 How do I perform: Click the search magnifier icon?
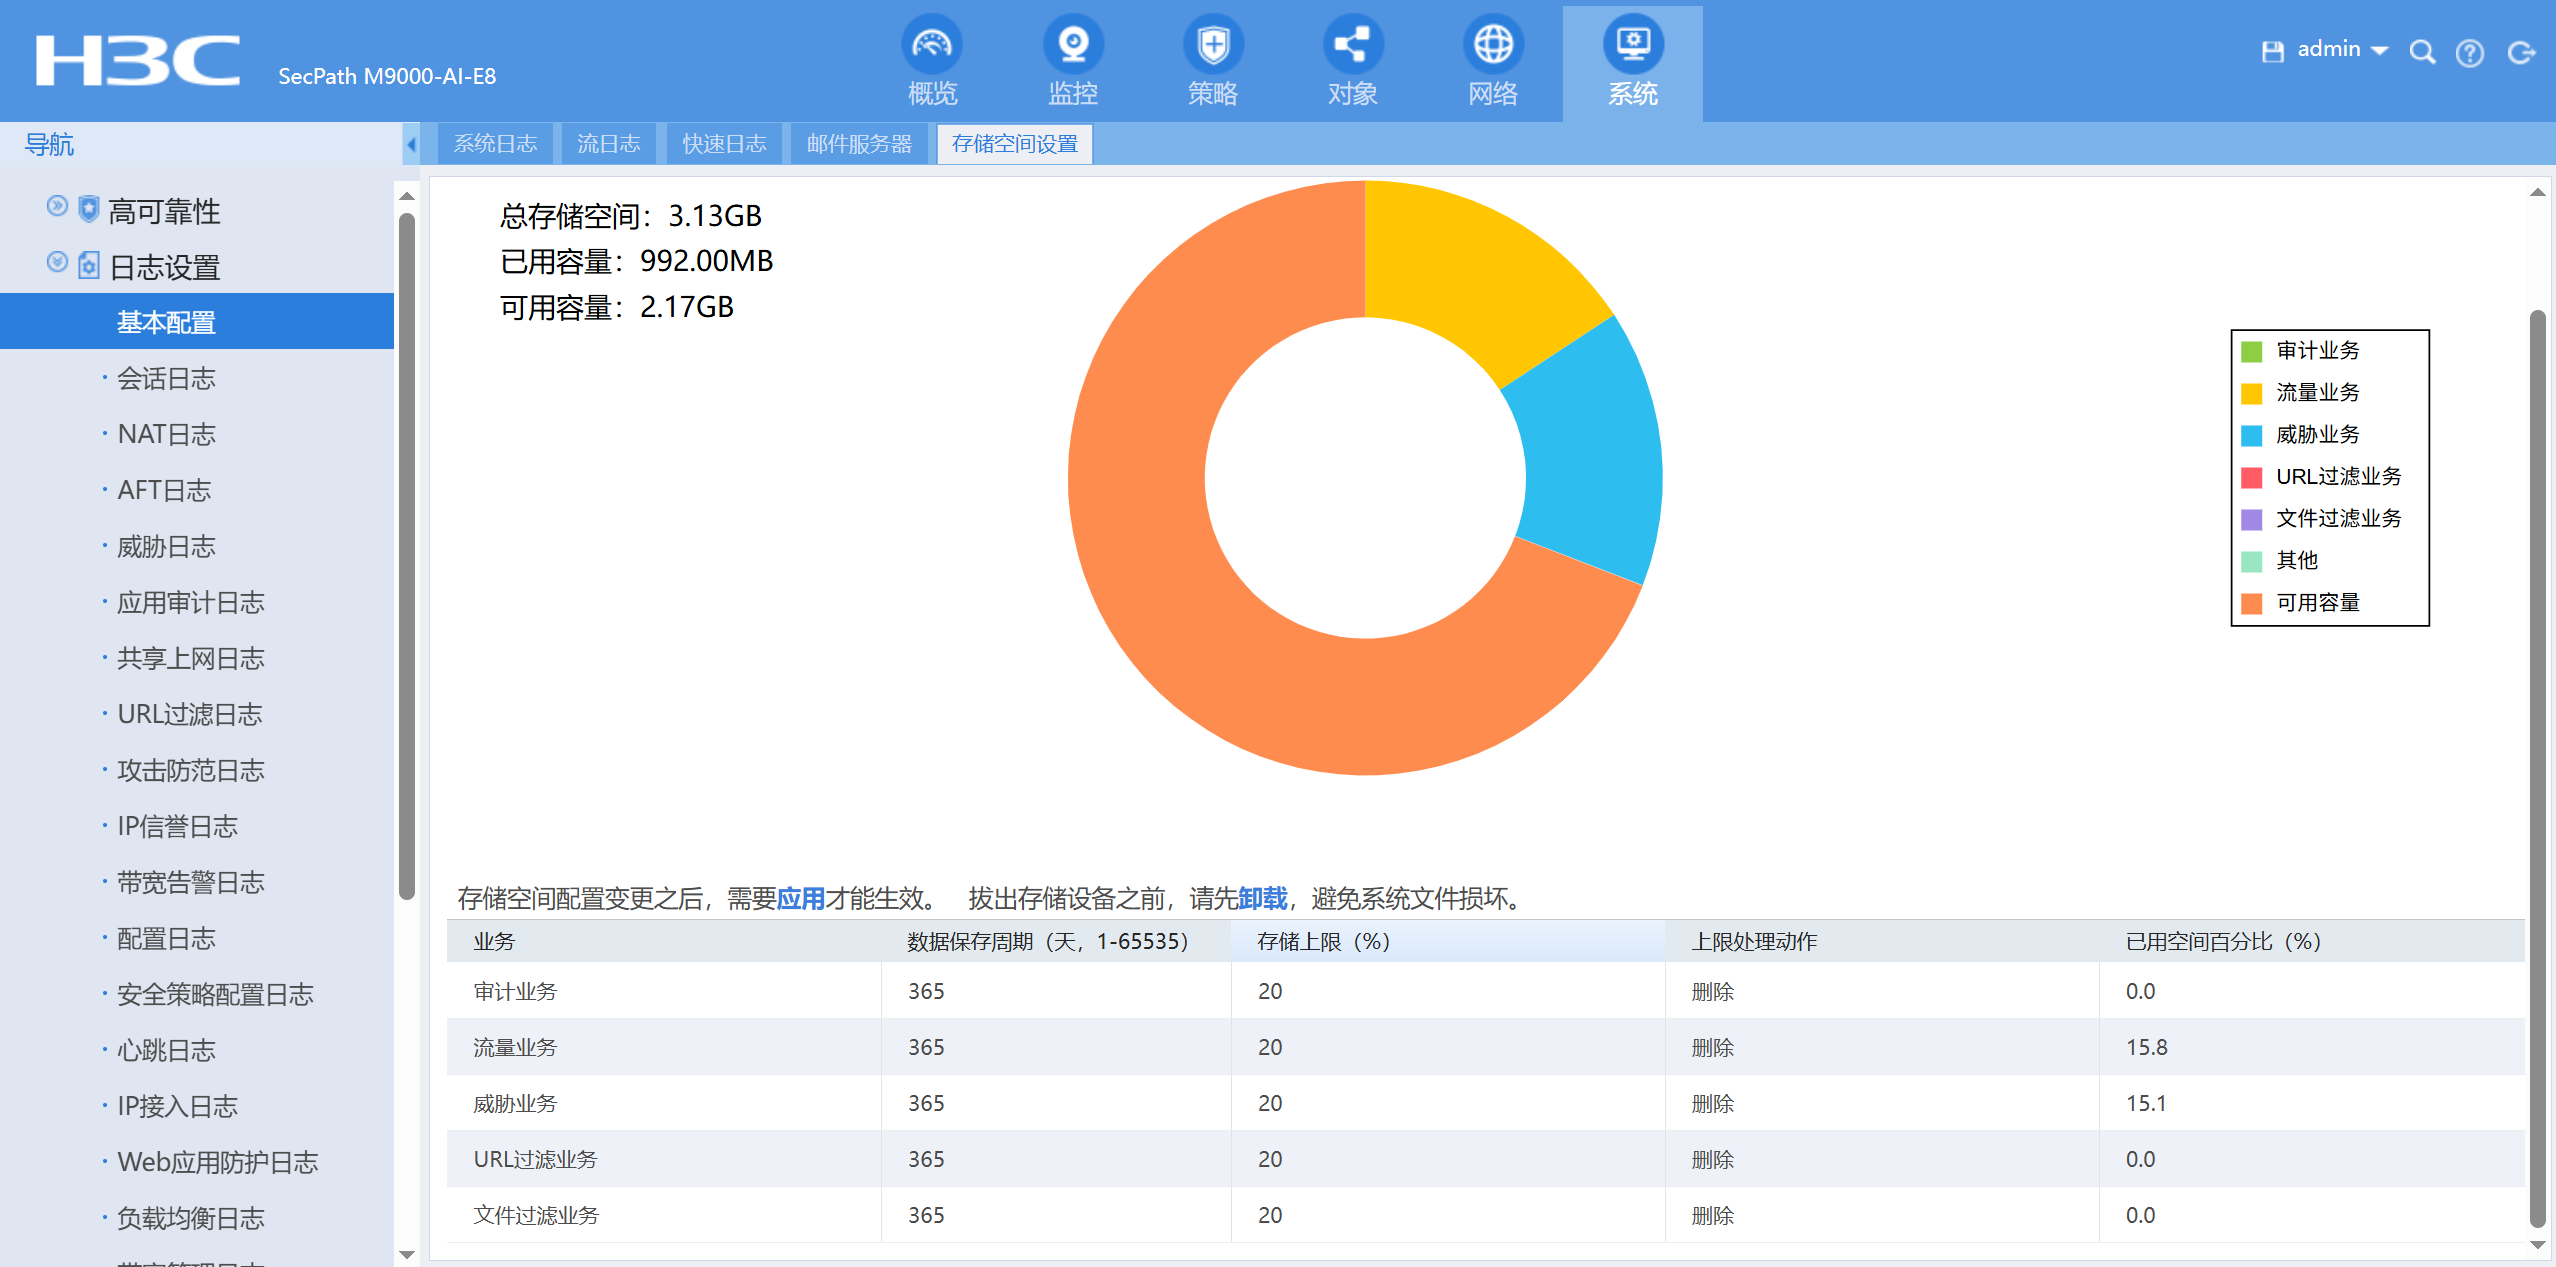coord(2421,52)
